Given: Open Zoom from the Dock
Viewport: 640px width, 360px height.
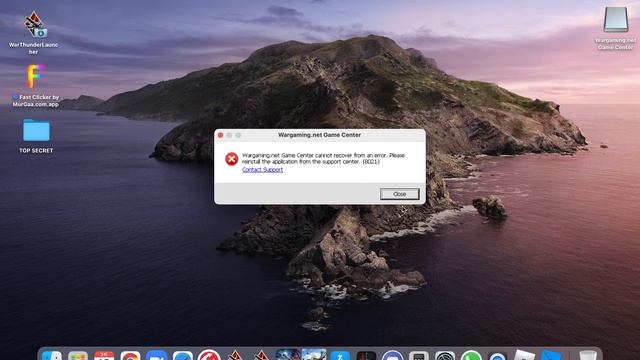Looking at the screenshot, I should point(156,356).
